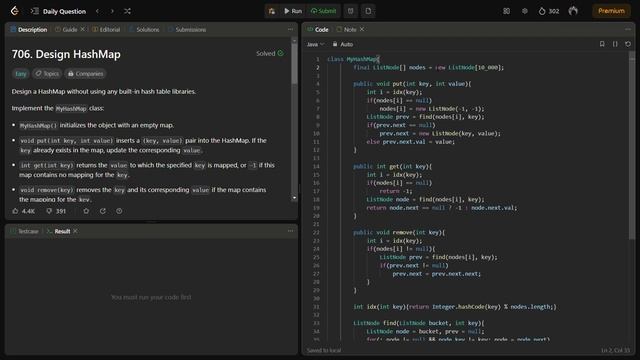Switch to the Note tab
The height and width of the screenshot is (360, 640).
[x=347, y=29]
